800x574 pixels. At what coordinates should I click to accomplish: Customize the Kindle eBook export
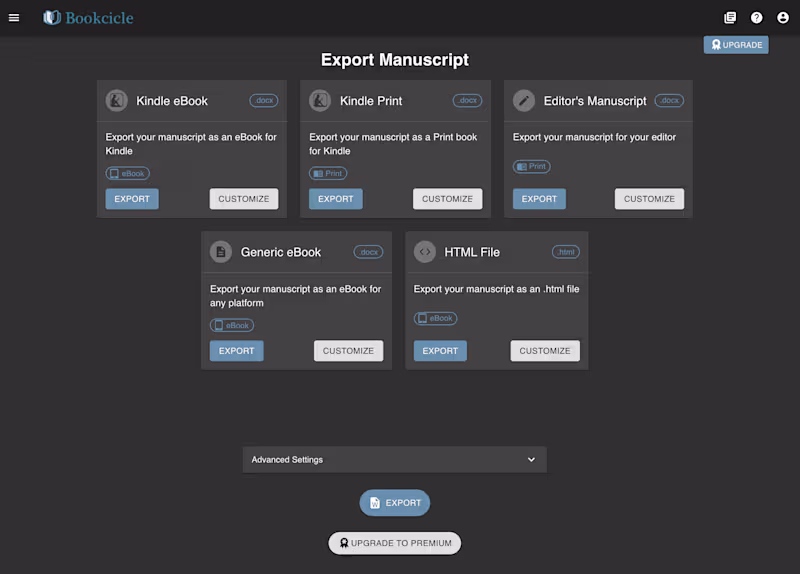(x=244, y=199)
